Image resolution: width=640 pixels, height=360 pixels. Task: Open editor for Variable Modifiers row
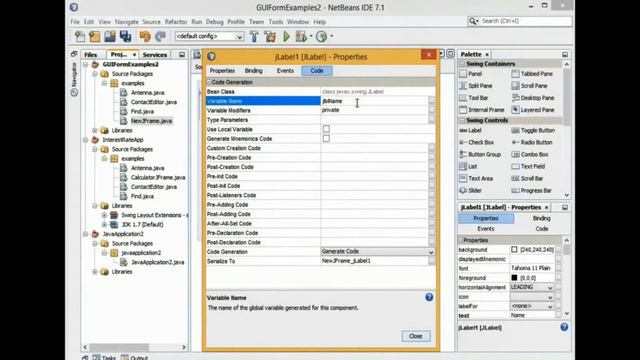[431, 110]
